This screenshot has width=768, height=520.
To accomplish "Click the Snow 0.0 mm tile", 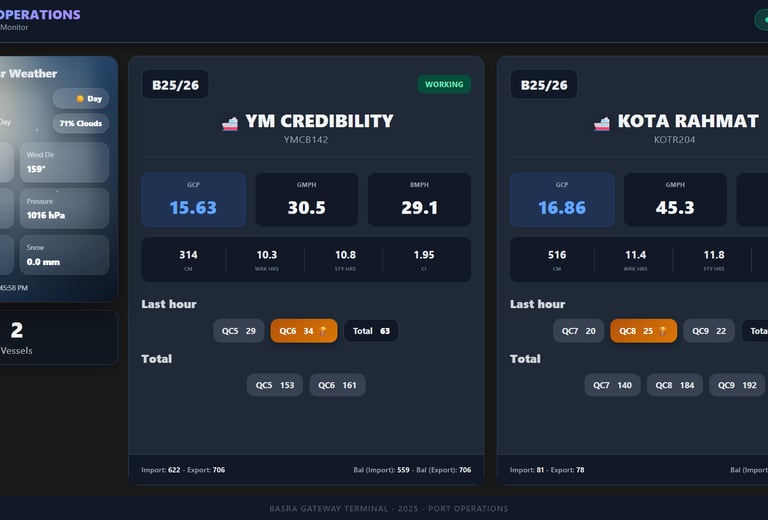I will [64, 255].
